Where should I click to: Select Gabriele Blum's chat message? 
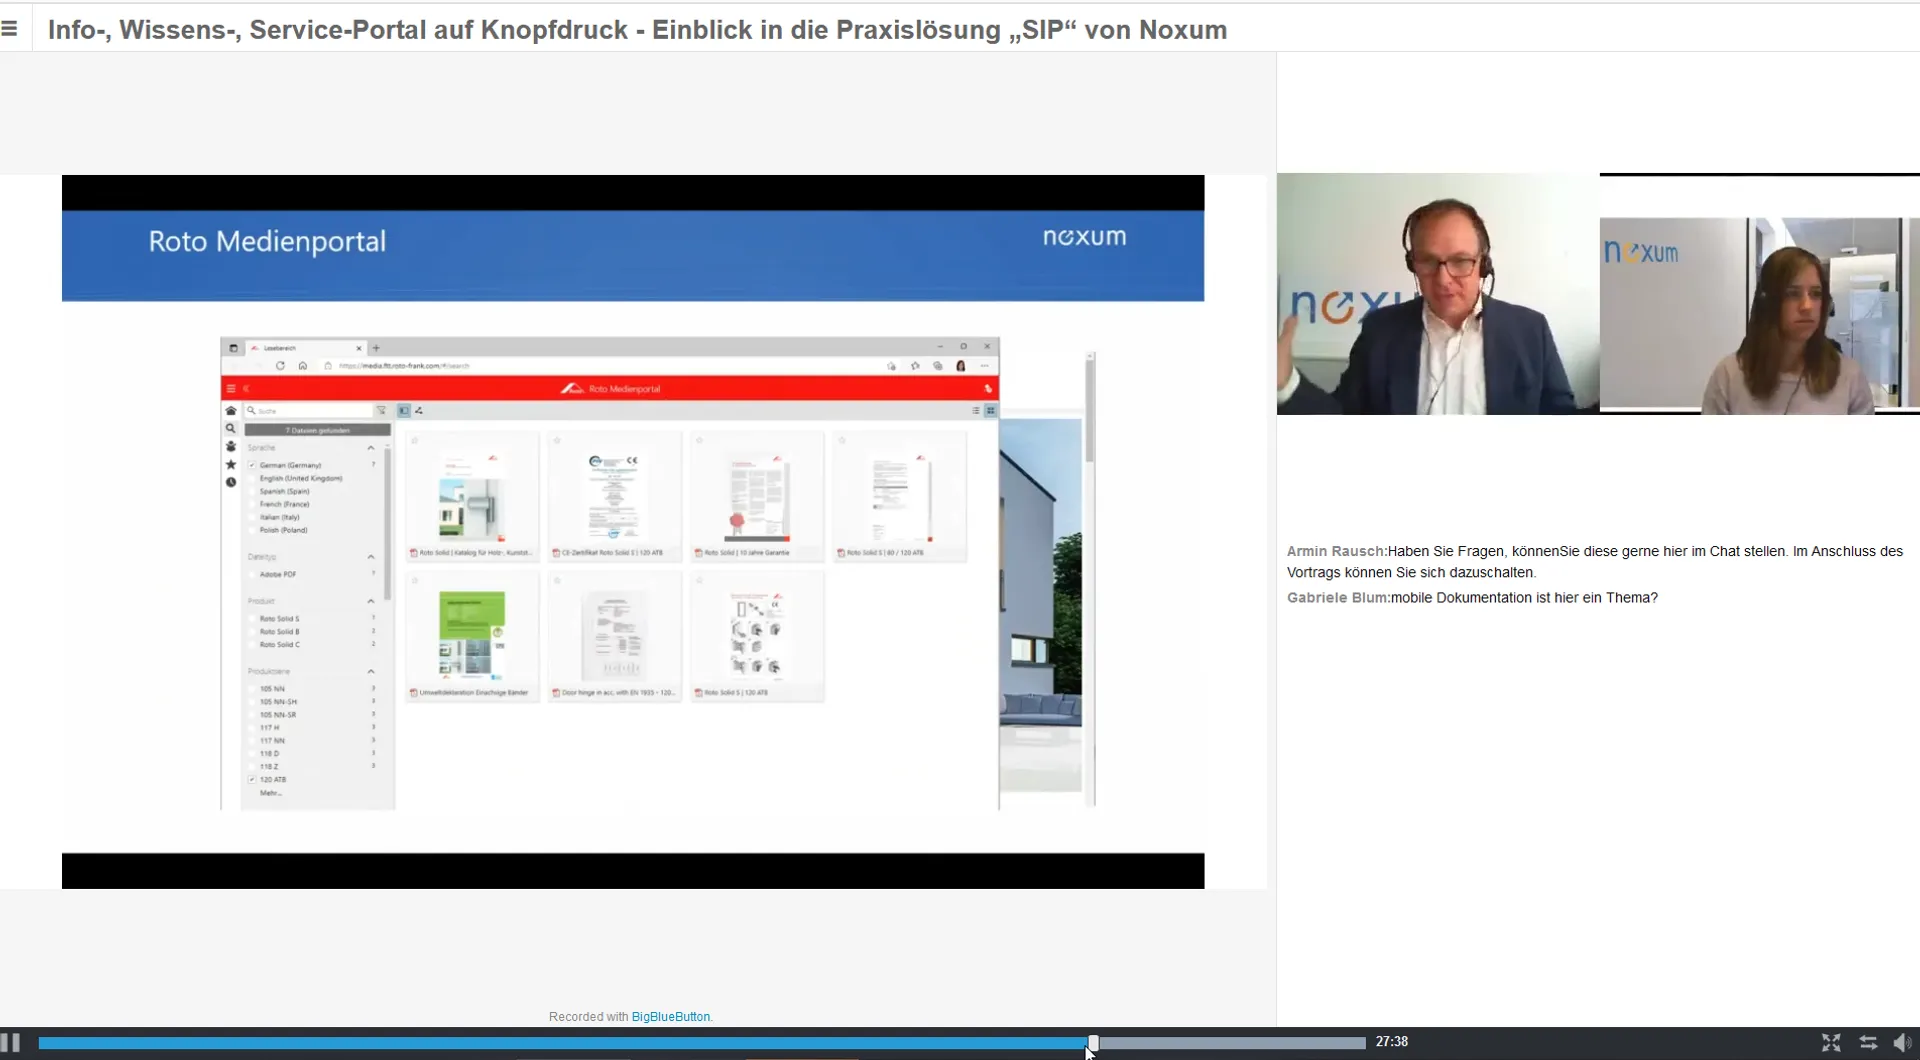coord(1472,598)
